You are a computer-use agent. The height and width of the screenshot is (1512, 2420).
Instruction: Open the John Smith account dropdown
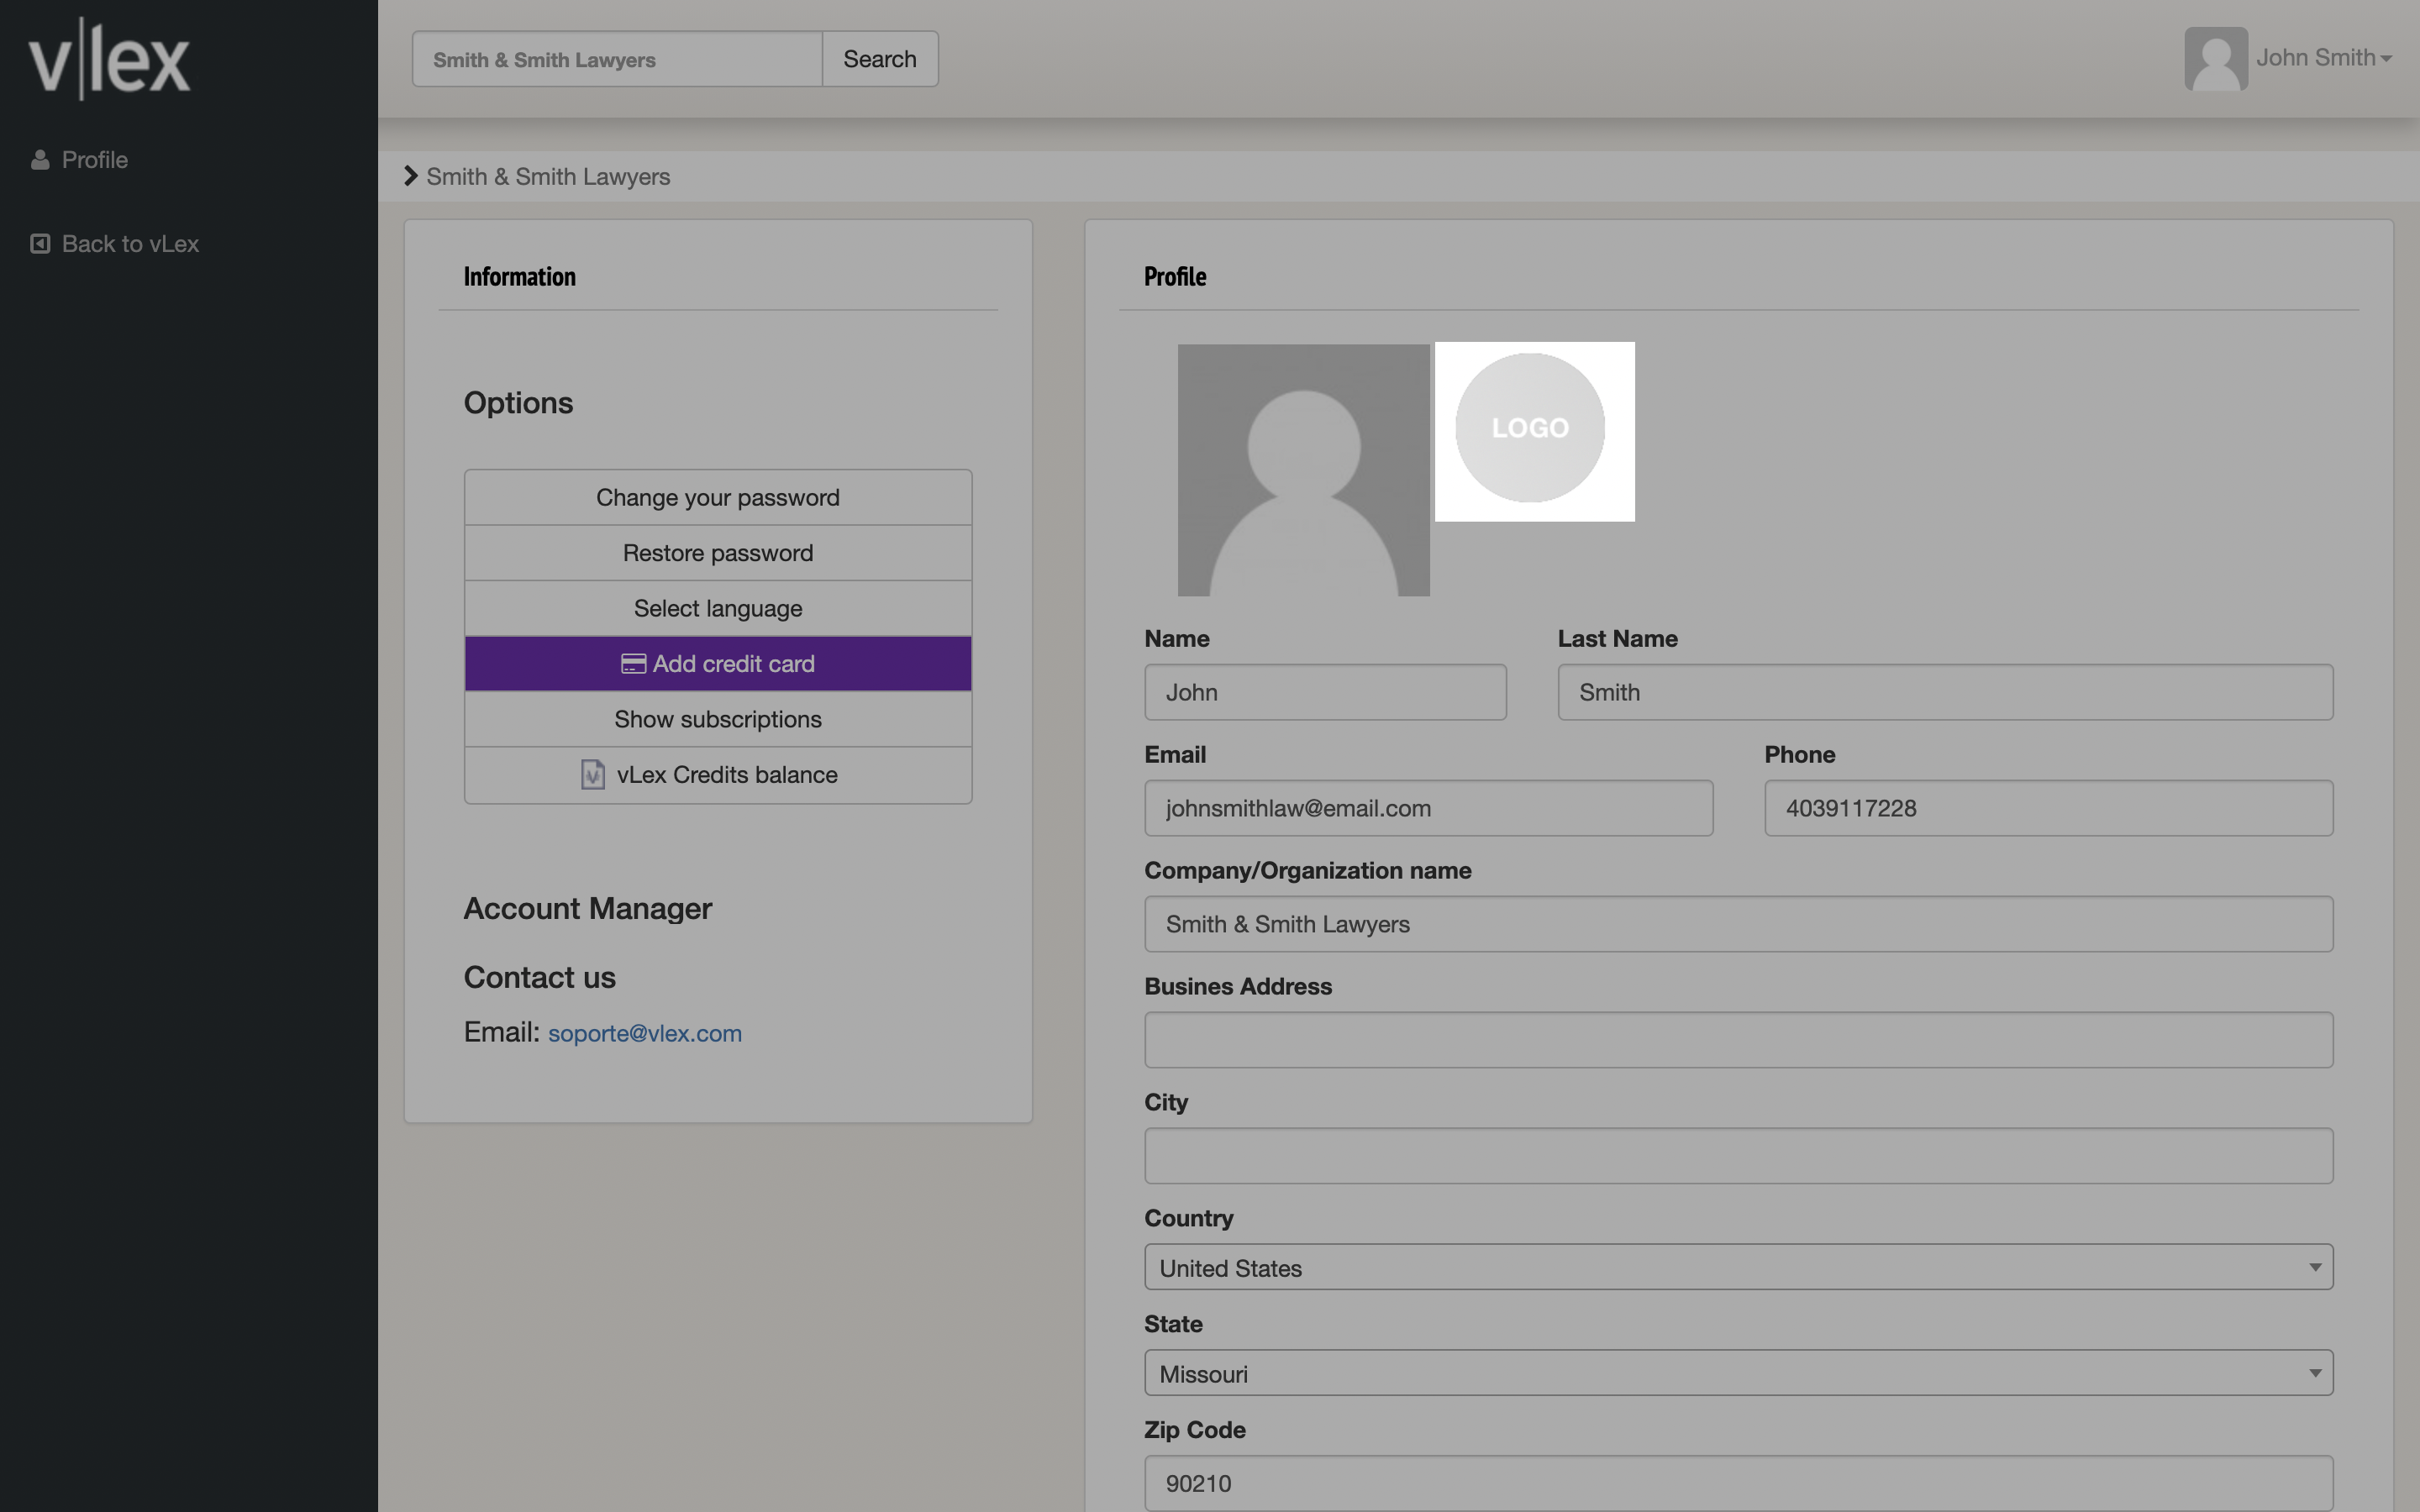(2324, 58)
